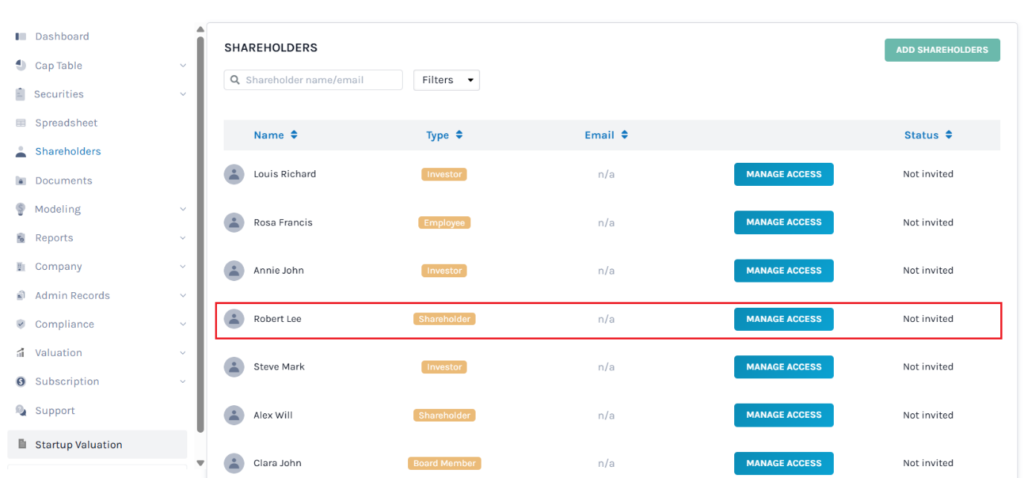The height and width of the screenshot is (478, 1024).
Task: Click the Subscription dollar icon
Action: click(x=21, y=382)
